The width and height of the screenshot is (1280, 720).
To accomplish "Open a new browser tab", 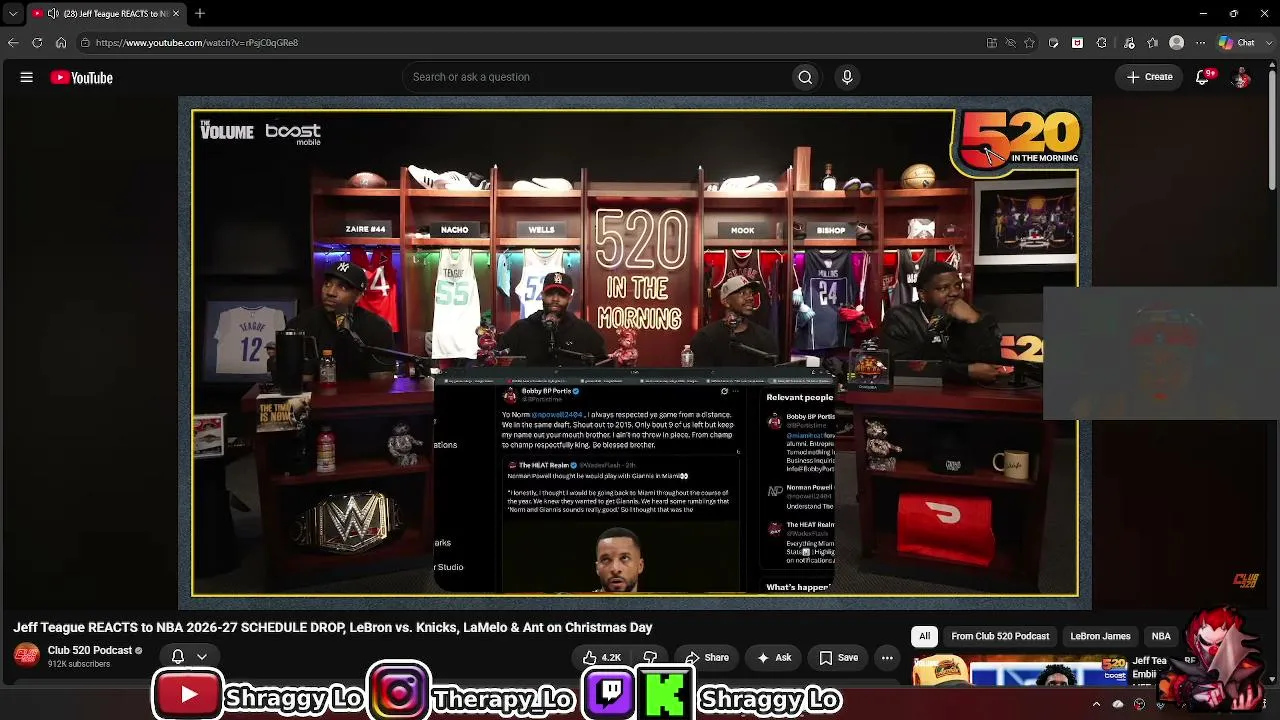I will point(200,14).
